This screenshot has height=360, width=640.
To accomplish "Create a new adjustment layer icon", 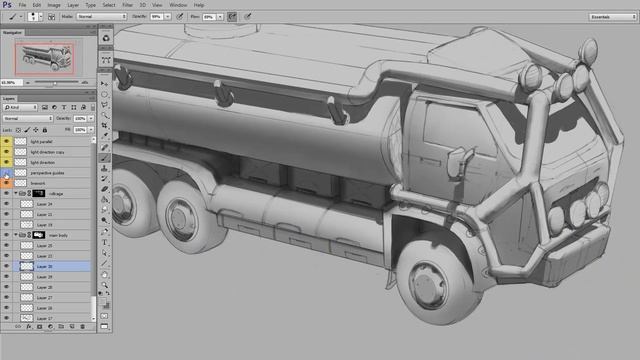I will 50,327.
